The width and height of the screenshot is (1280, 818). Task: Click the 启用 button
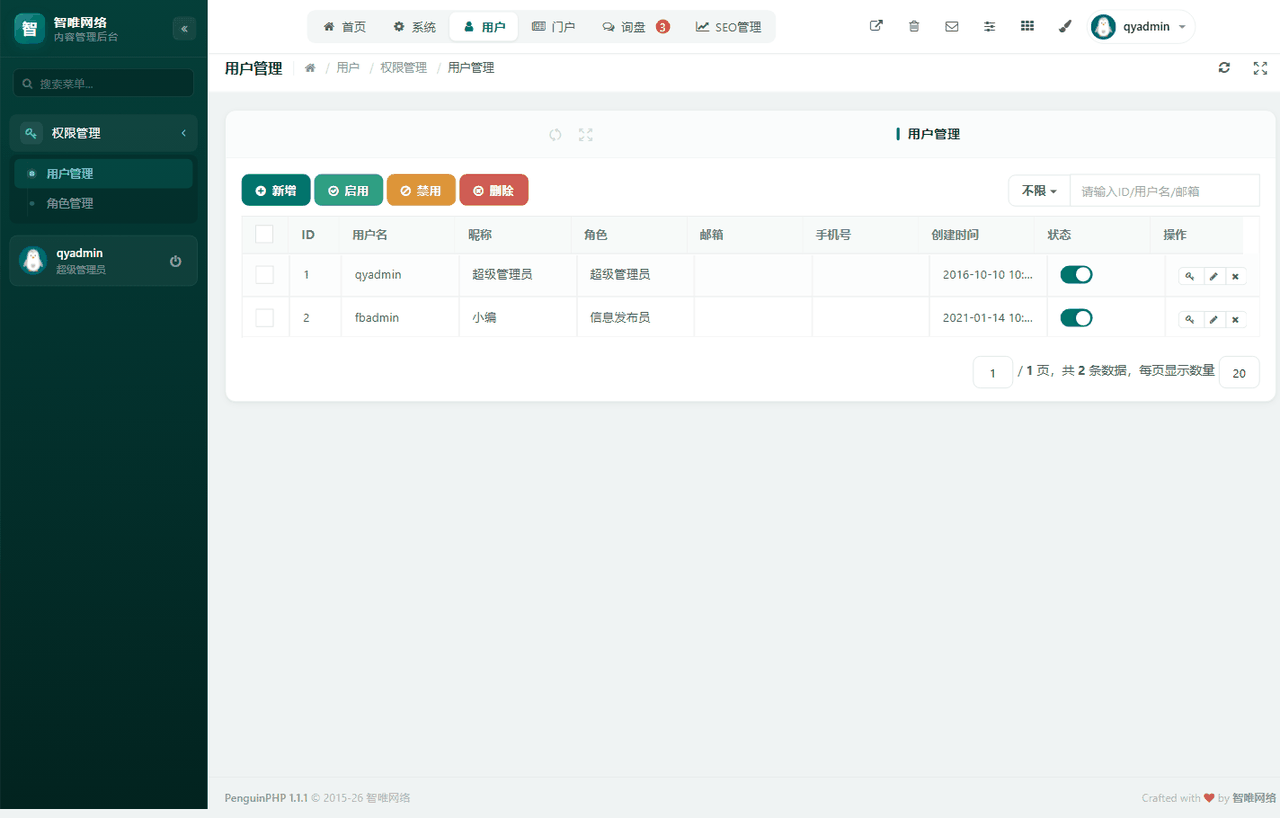coord(348,190)
